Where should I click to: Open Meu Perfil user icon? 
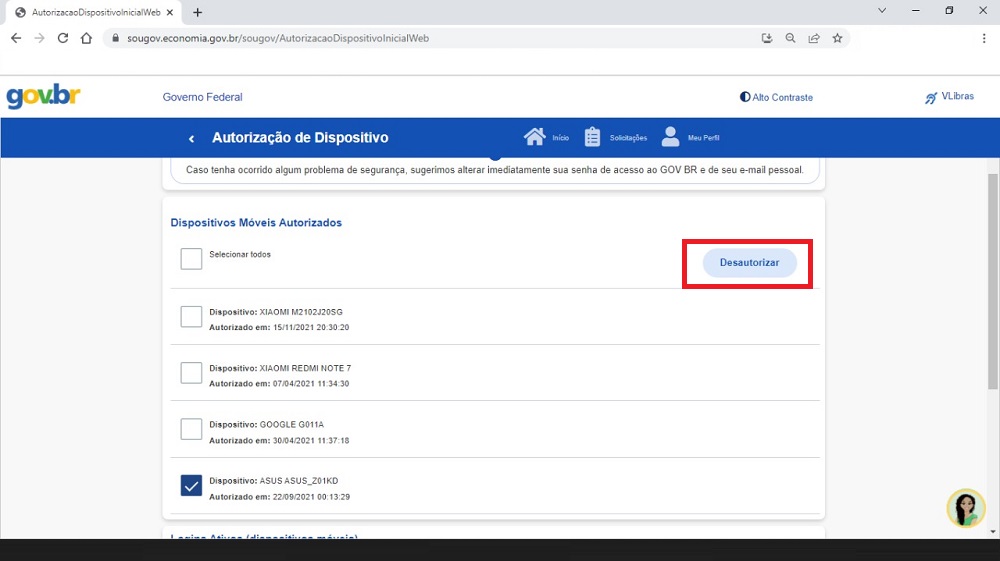pyautogui.click(x=670, y=137)
